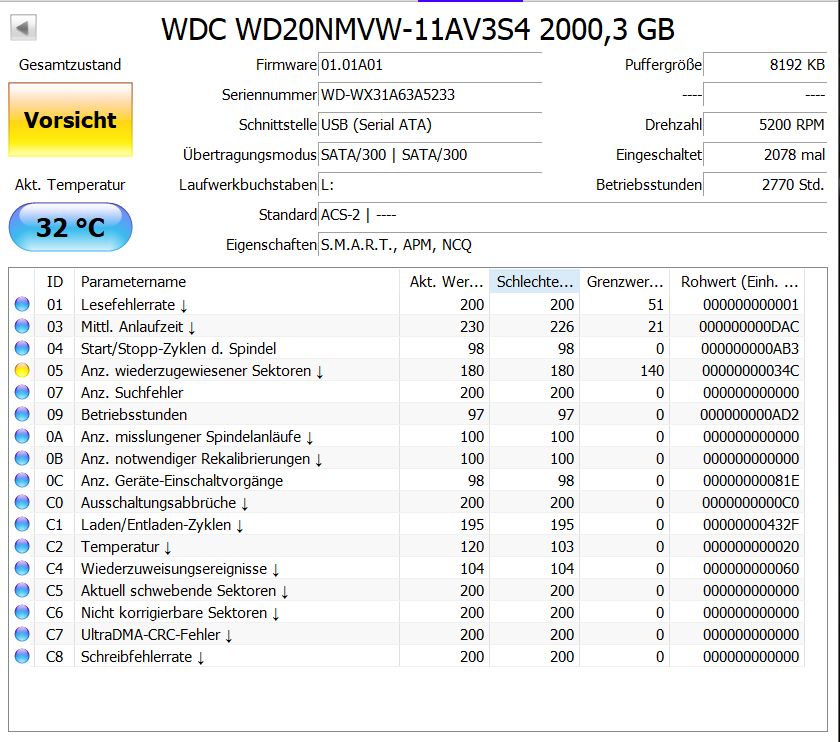Click the back arrow navigation icon
Image resolution: width=840 pixels, height=742 pixels.
pos(21,25)
